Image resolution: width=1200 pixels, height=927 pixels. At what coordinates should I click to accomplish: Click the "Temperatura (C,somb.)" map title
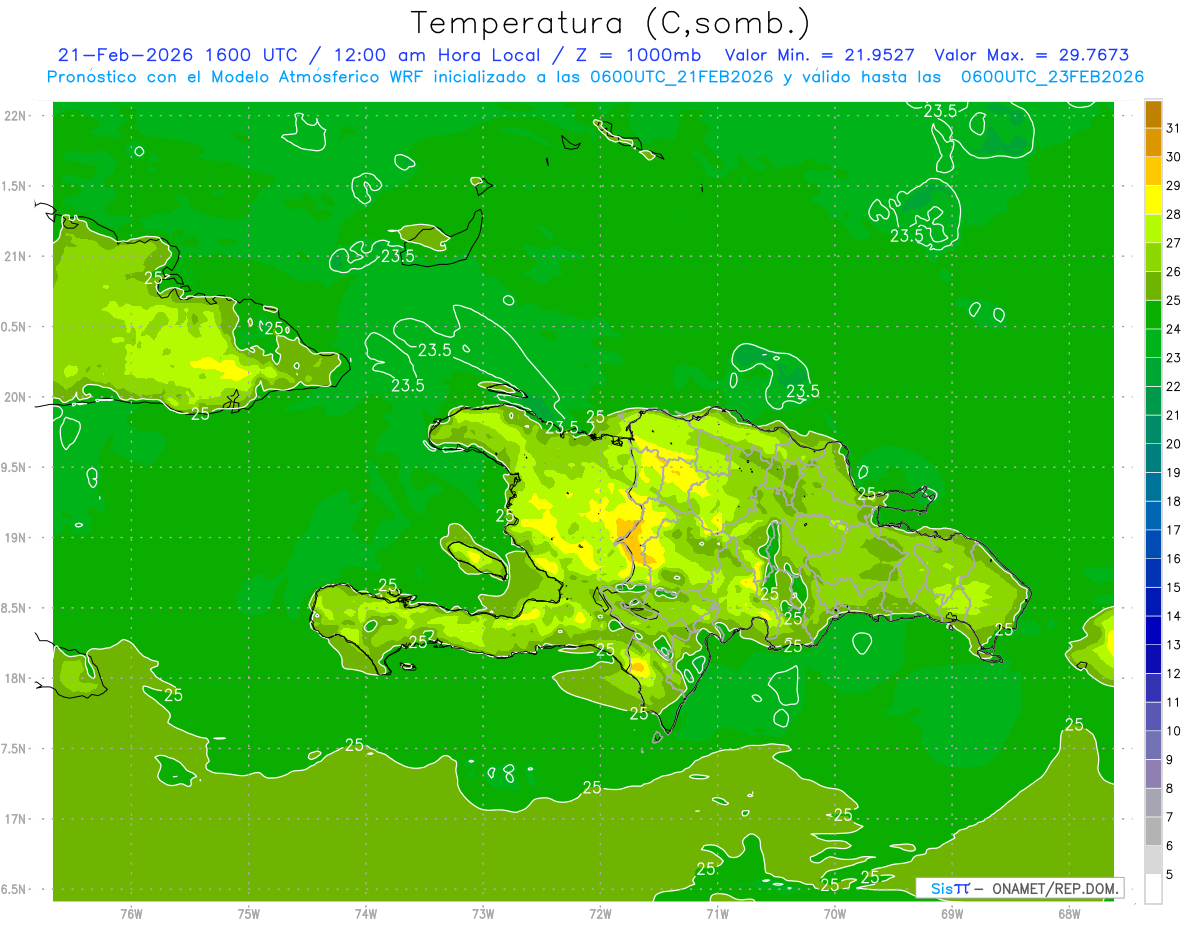[610, 23]
